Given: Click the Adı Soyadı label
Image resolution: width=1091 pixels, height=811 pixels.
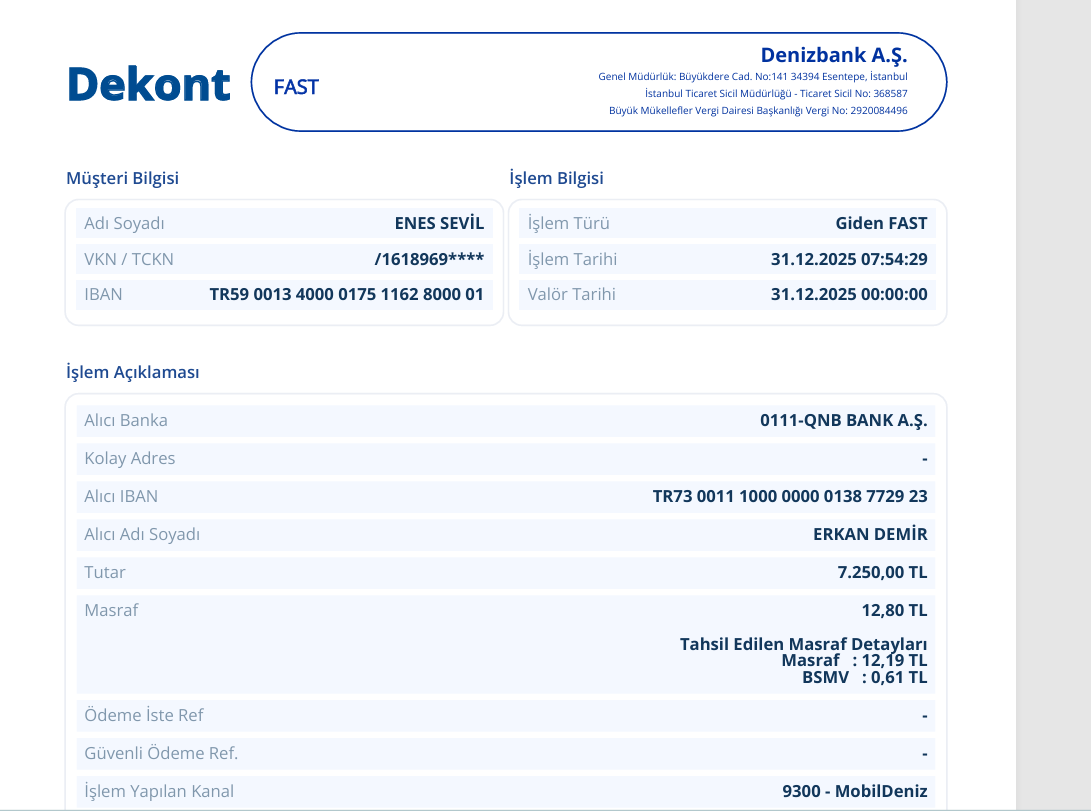Looking at the screenshot, I should click(125, 223).
